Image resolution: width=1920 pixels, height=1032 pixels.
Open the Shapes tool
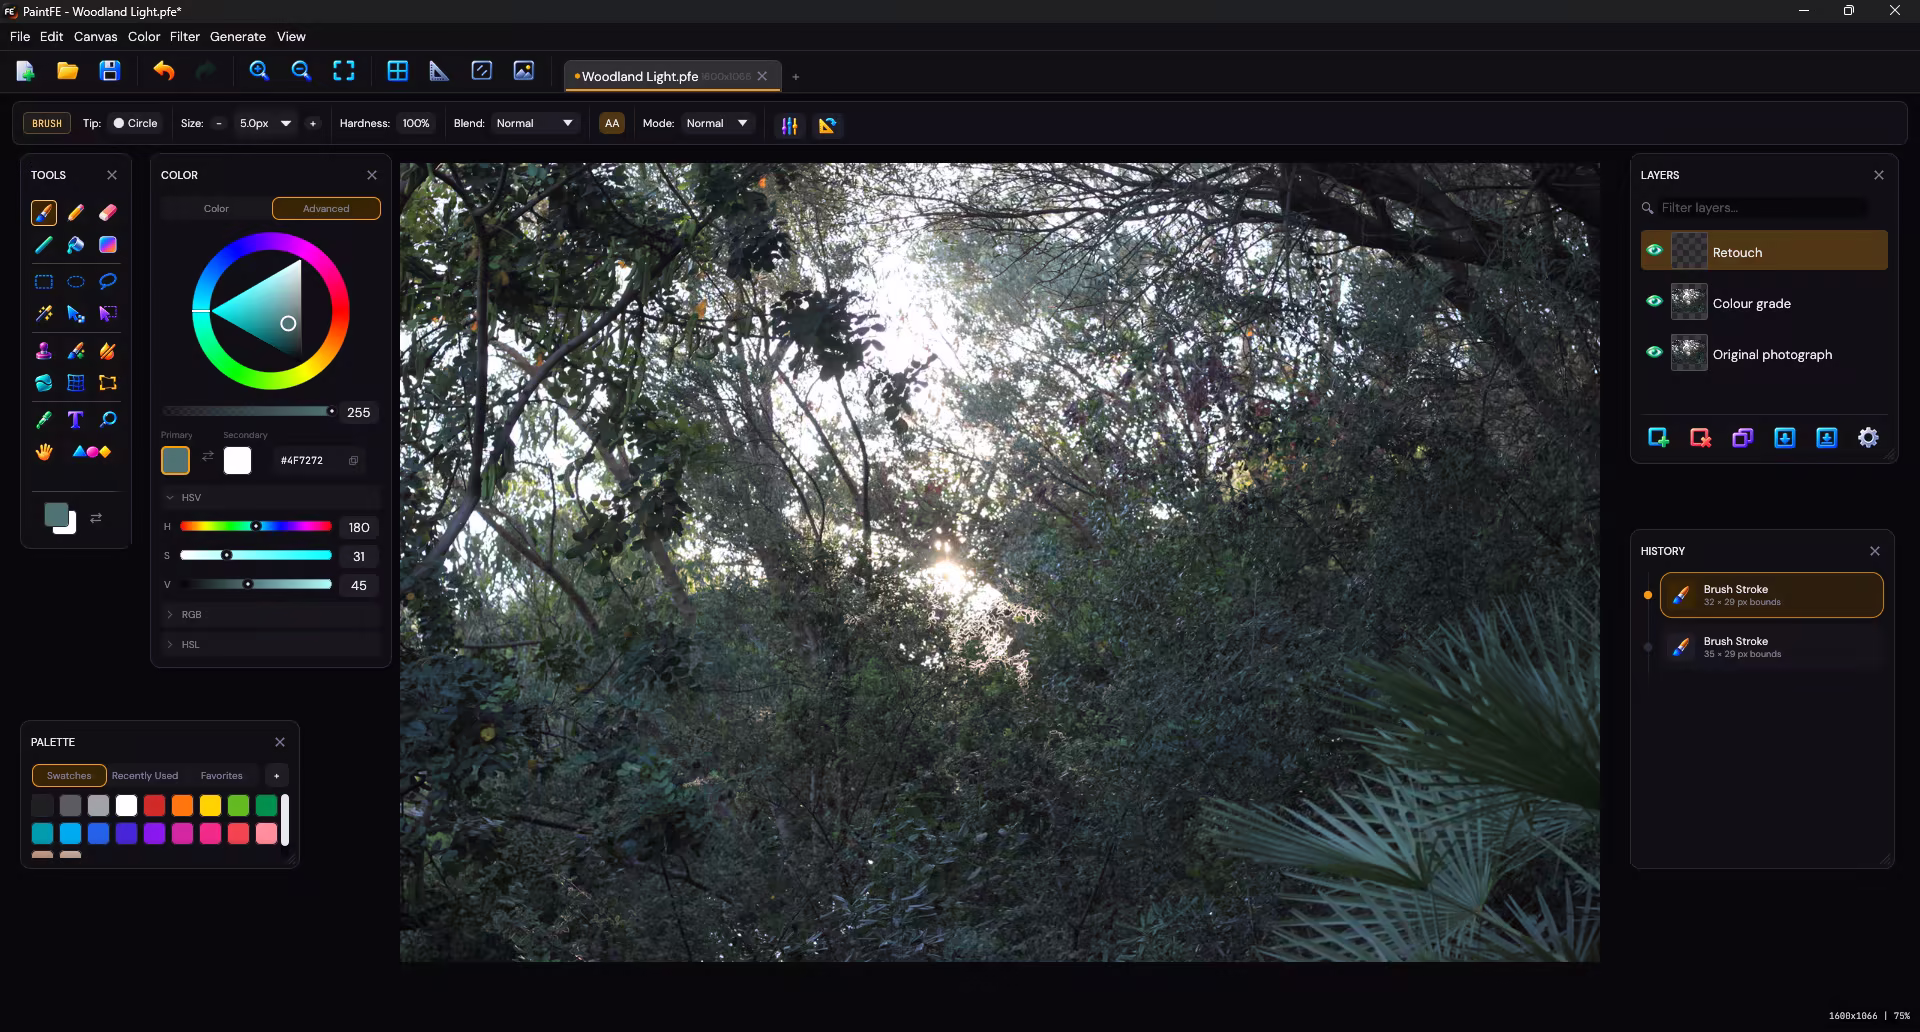[x=92, y=452]
